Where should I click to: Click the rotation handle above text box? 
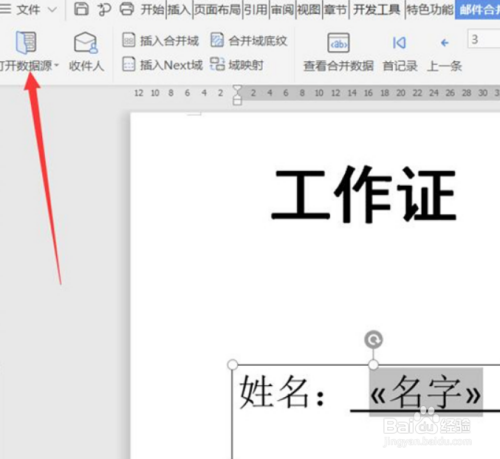click(374, 340)
